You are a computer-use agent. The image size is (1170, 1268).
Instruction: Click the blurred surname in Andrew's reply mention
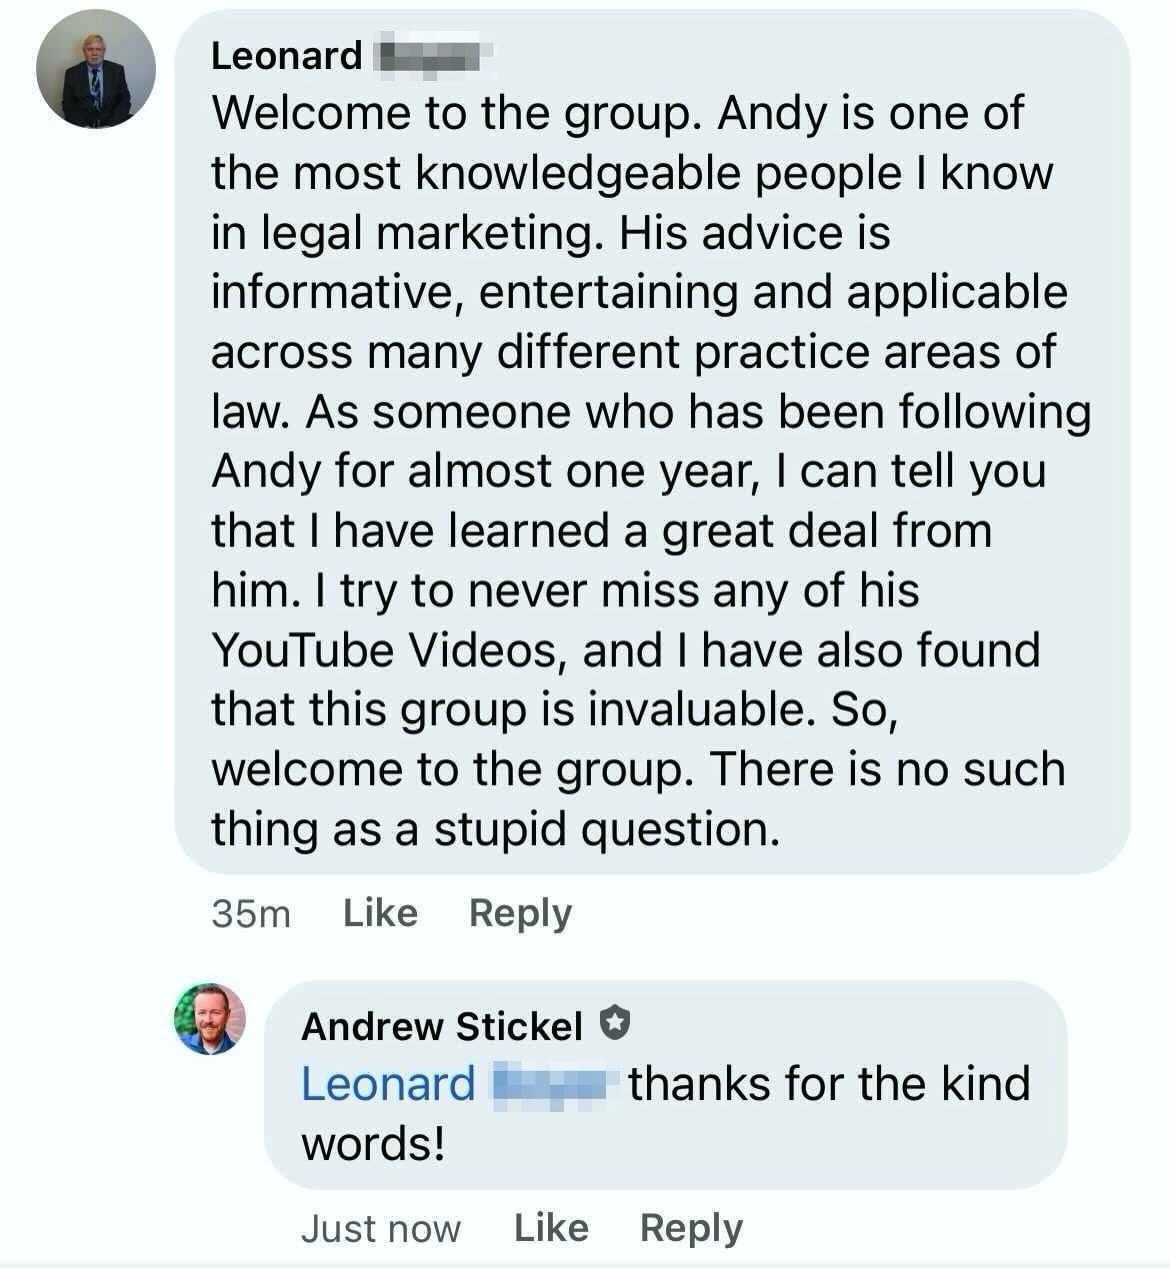point(552,1084)
